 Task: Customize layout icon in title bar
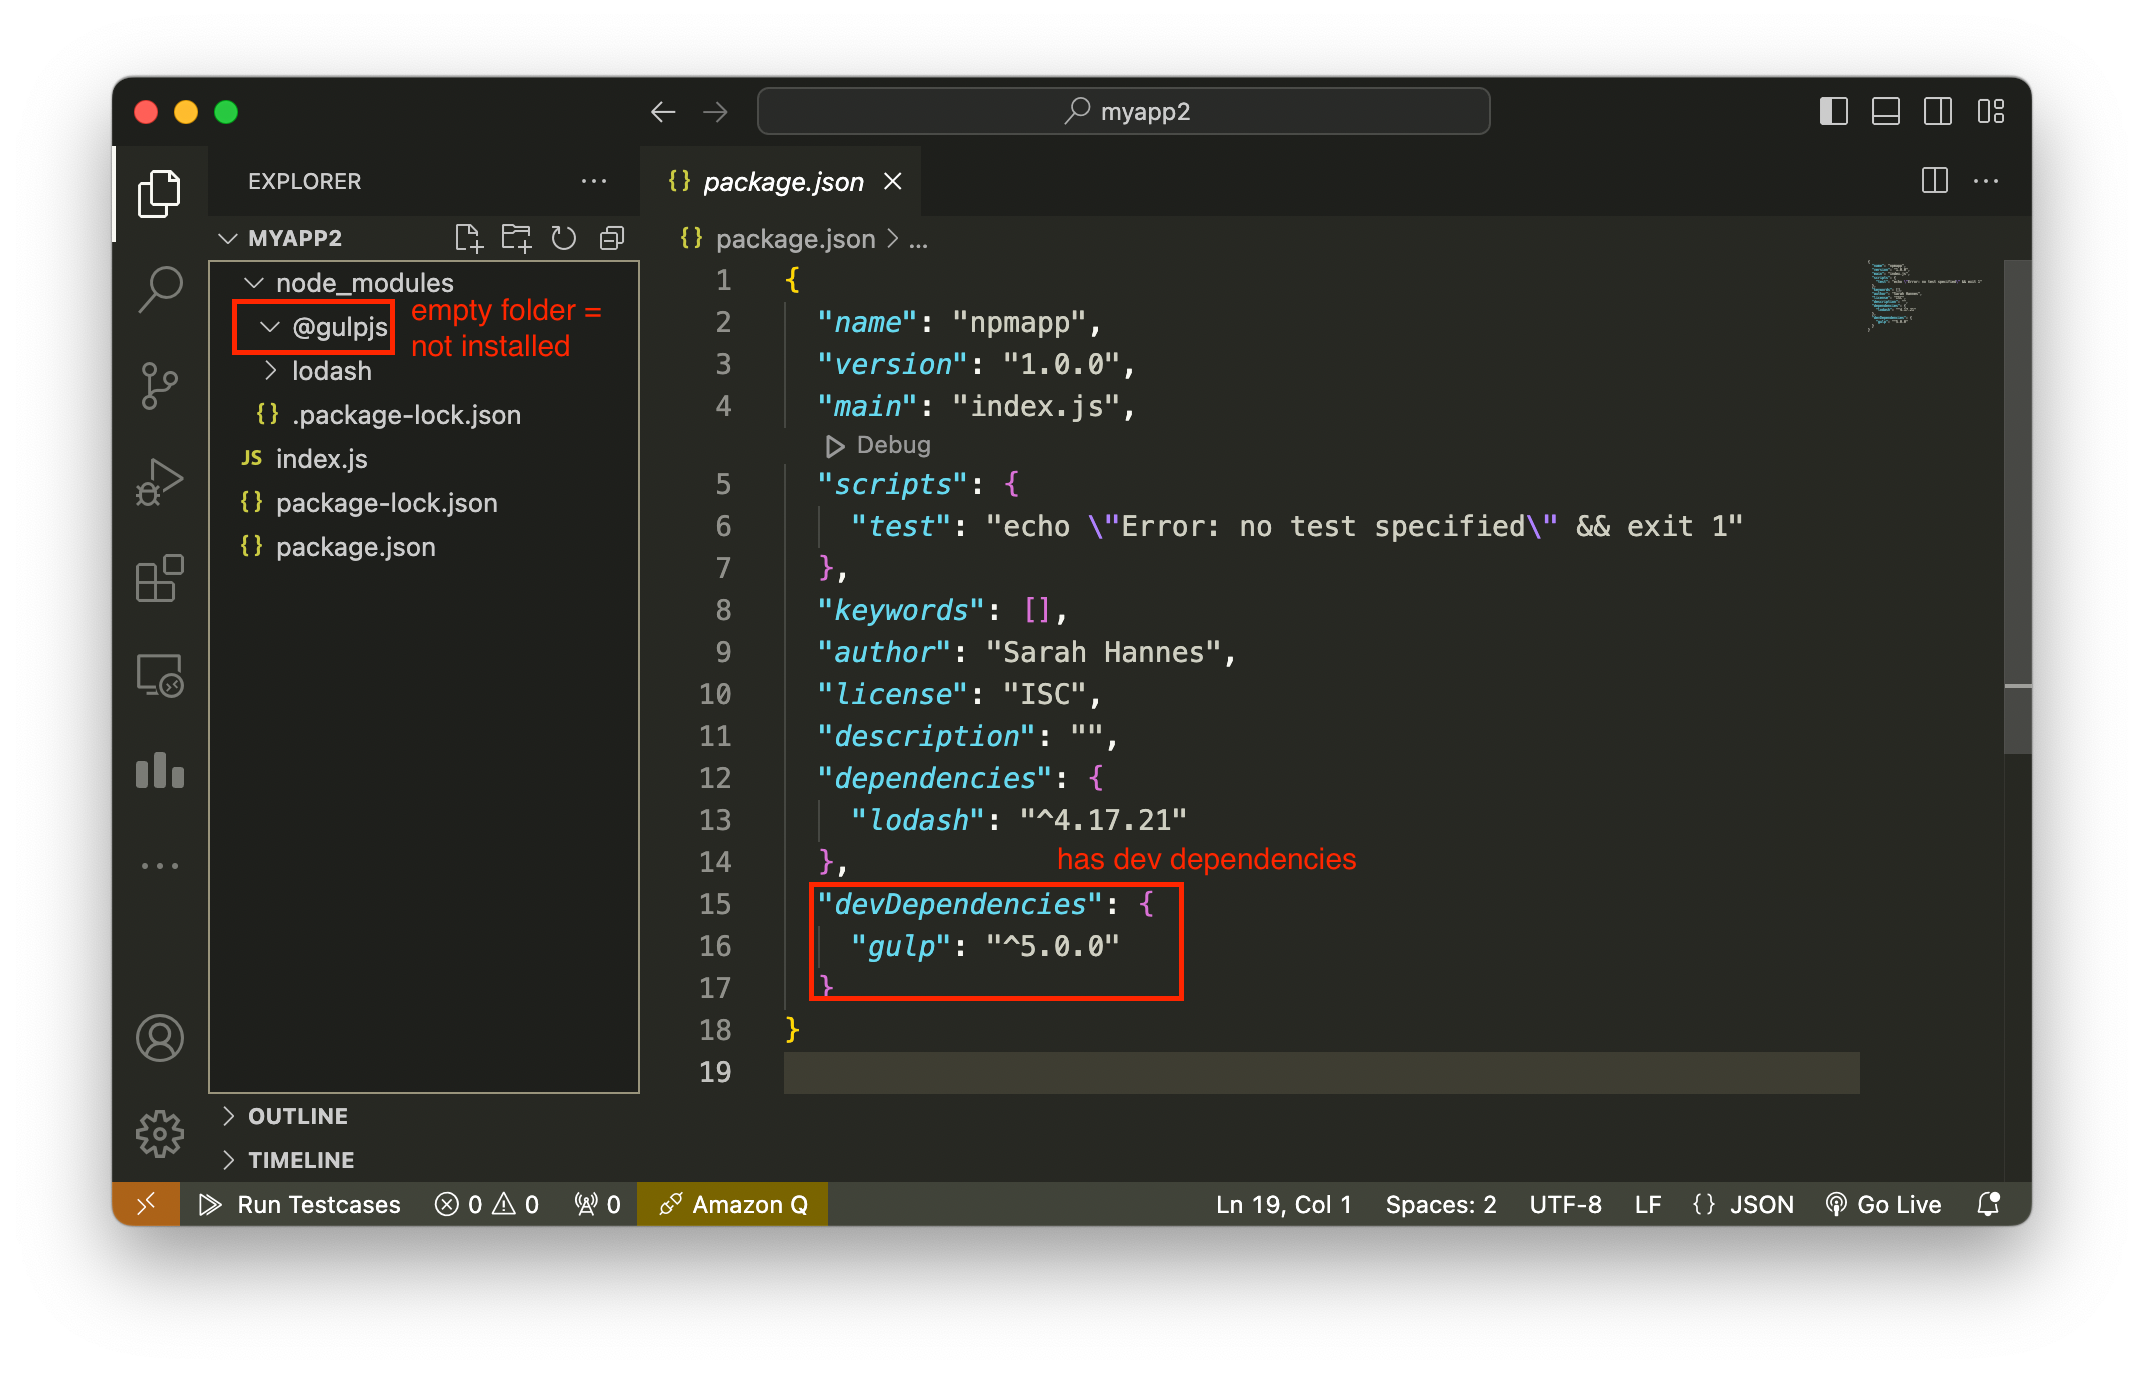click(1990, 111)
